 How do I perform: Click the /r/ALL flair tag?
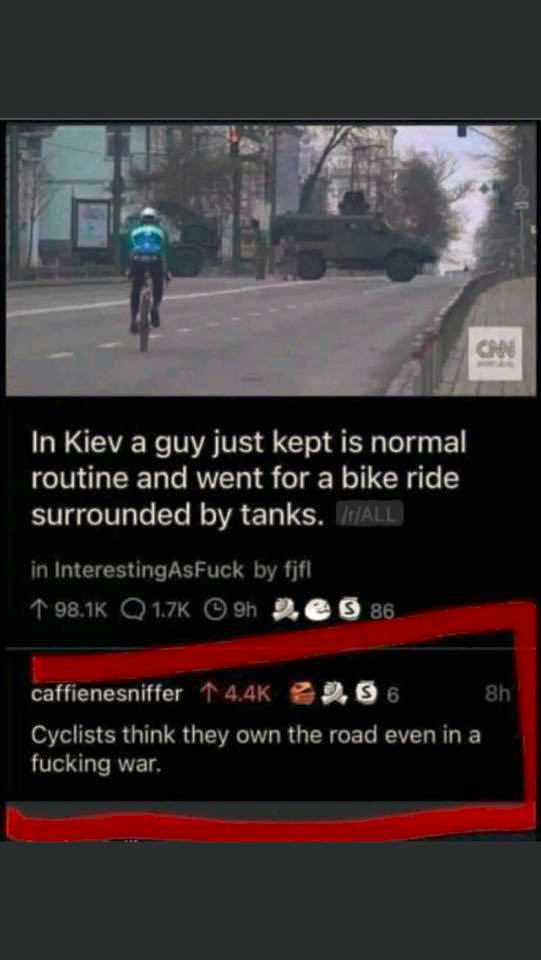(370, 514)
